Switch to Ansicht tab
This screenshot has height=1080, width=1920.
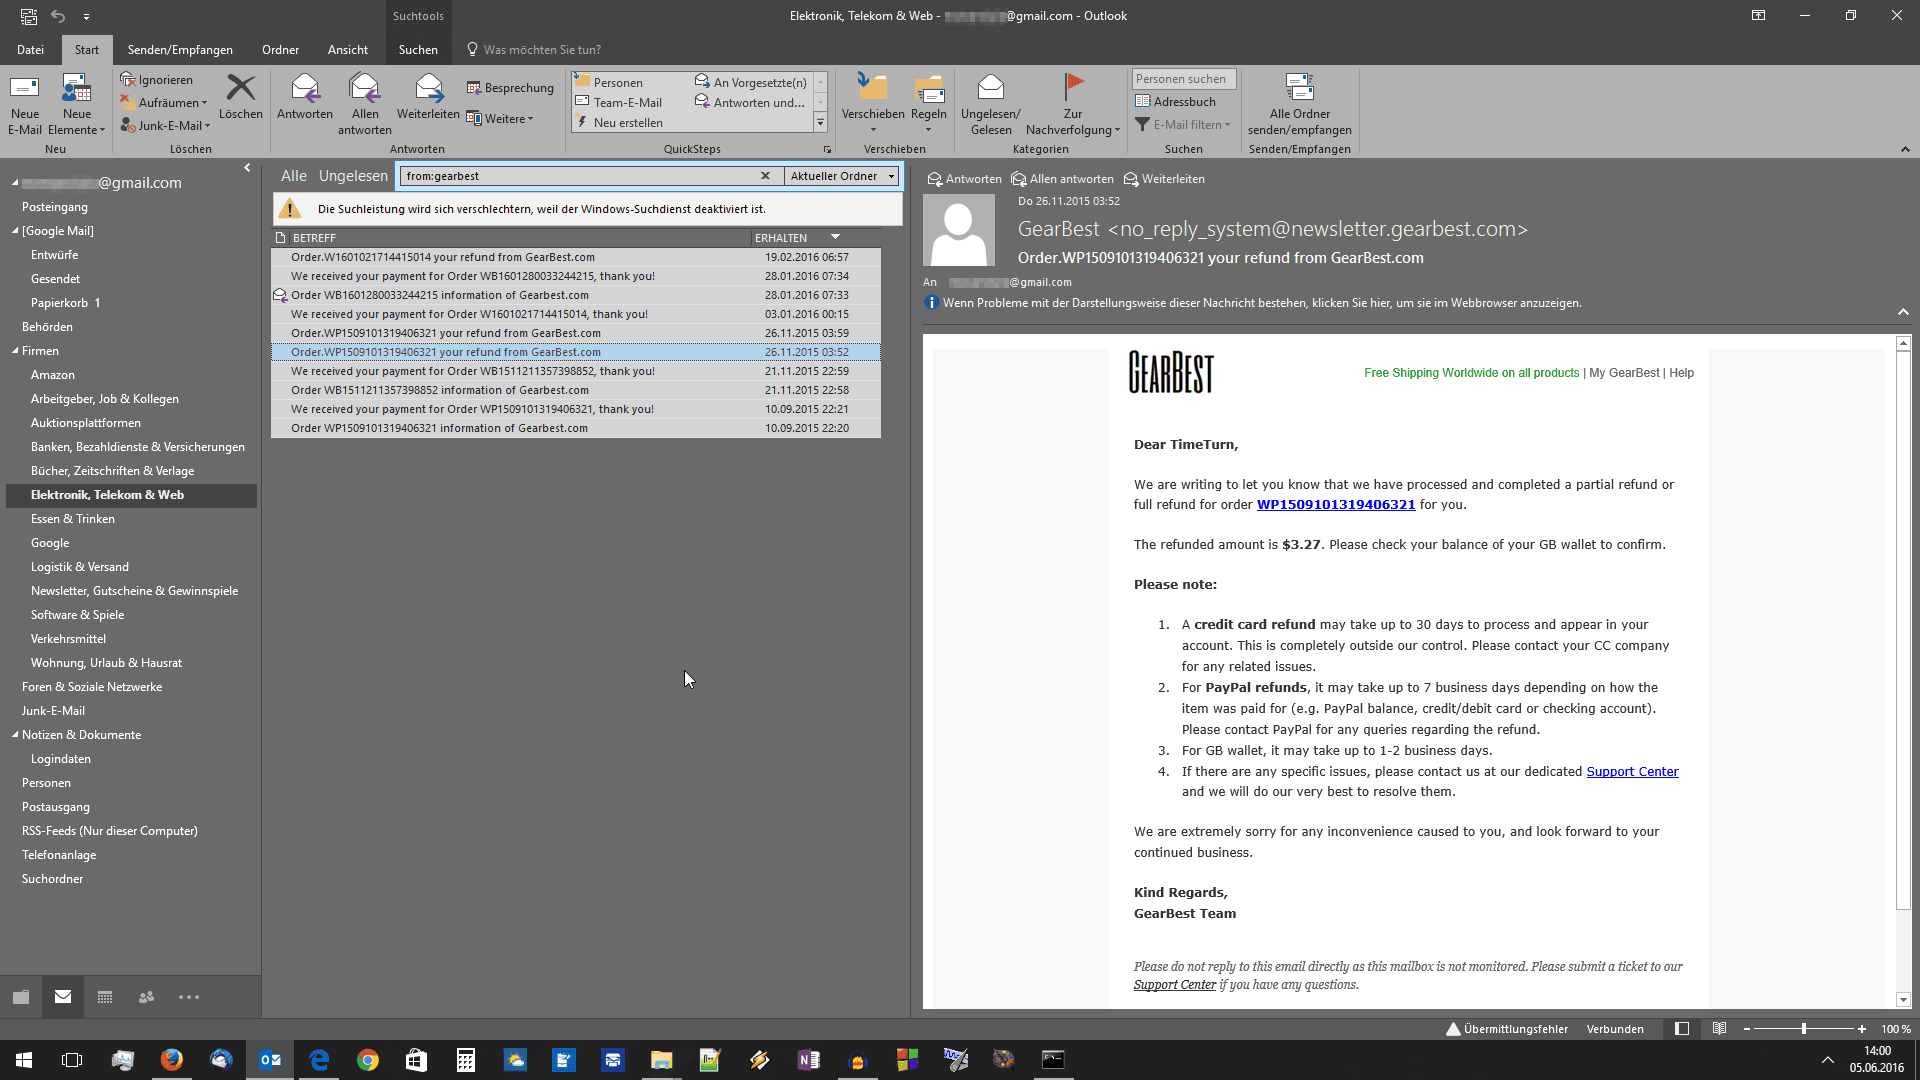click(348, 49)
